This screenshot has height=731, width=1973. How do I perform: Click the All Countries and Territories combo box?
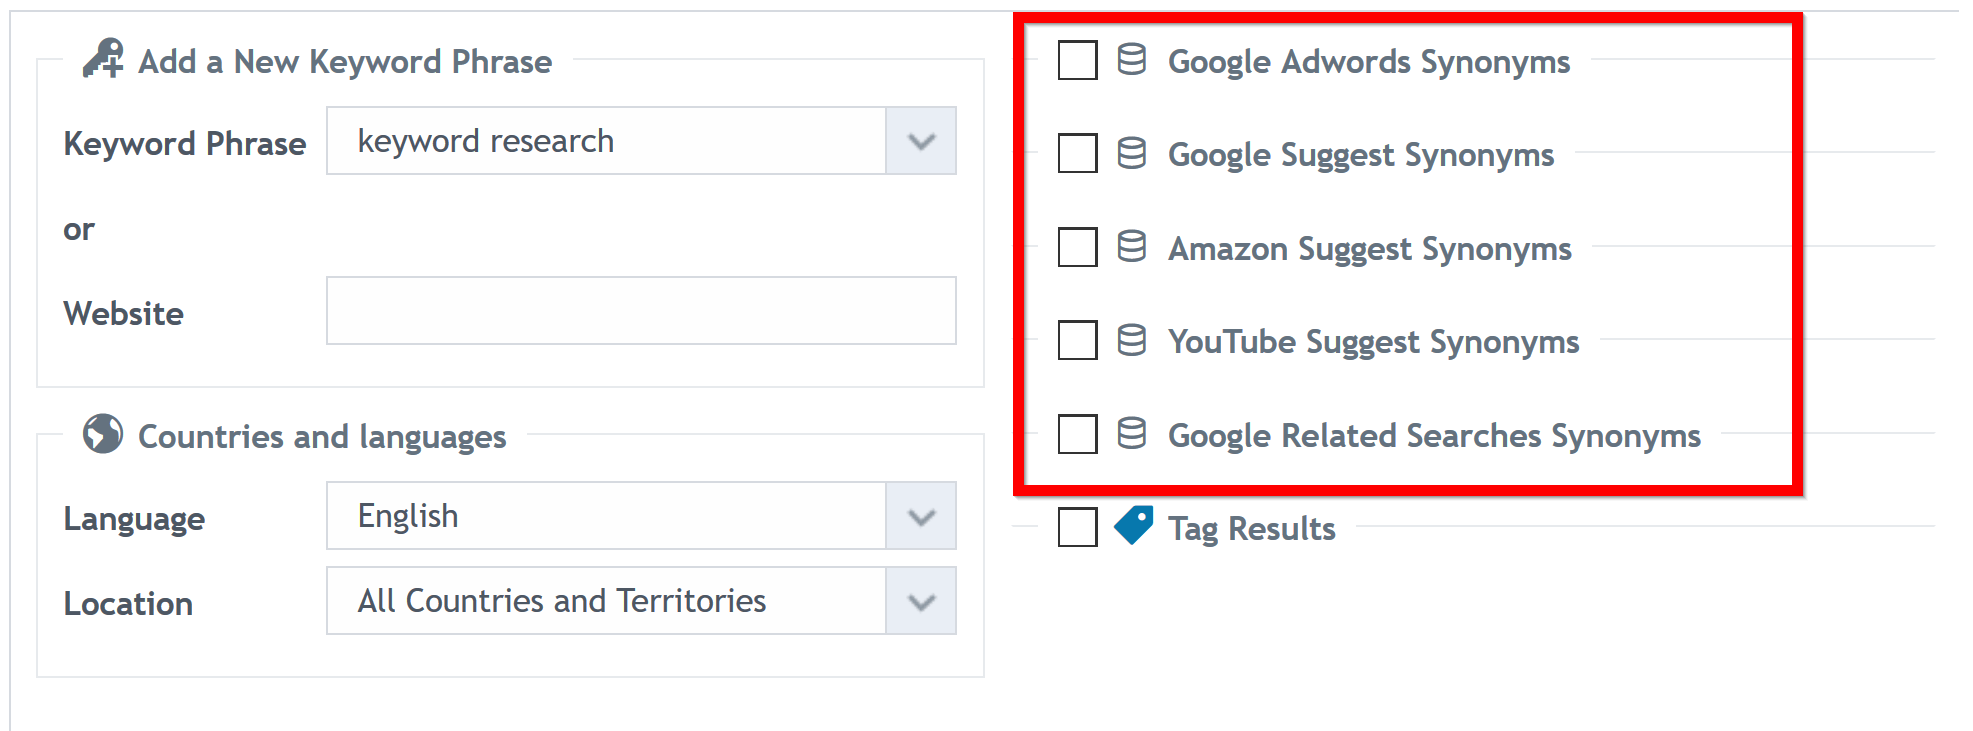pyautogui.click(x=641, y=601)
